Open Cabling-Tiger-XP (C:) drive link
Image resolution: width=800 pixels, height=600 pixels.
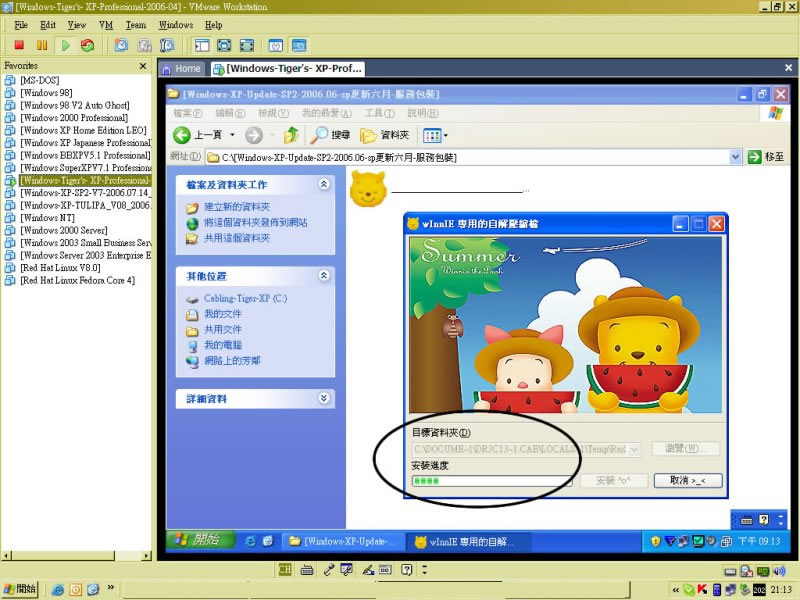tap(245, 298)
